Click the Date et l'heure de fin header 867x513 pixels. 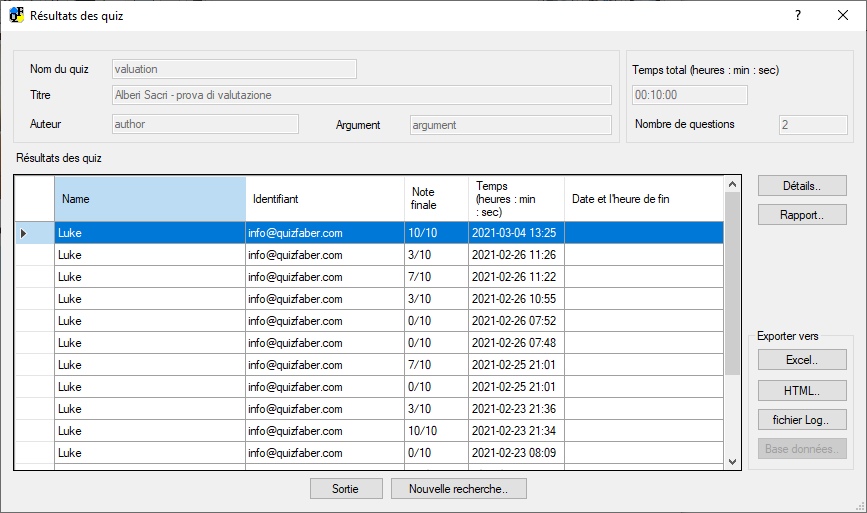[642, 199]
